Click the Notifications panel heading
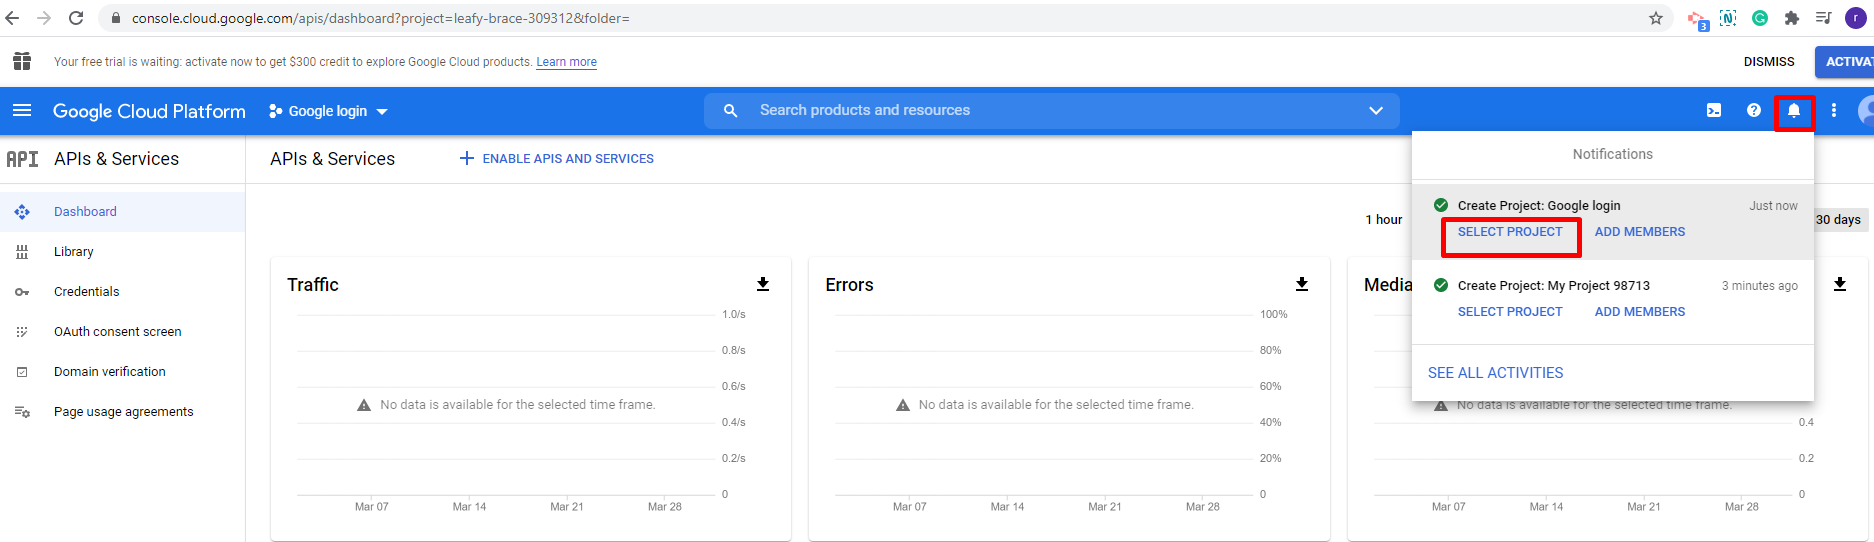Screen dimensions: 1874x542 pyautogui.click(x=1612, y=154)
